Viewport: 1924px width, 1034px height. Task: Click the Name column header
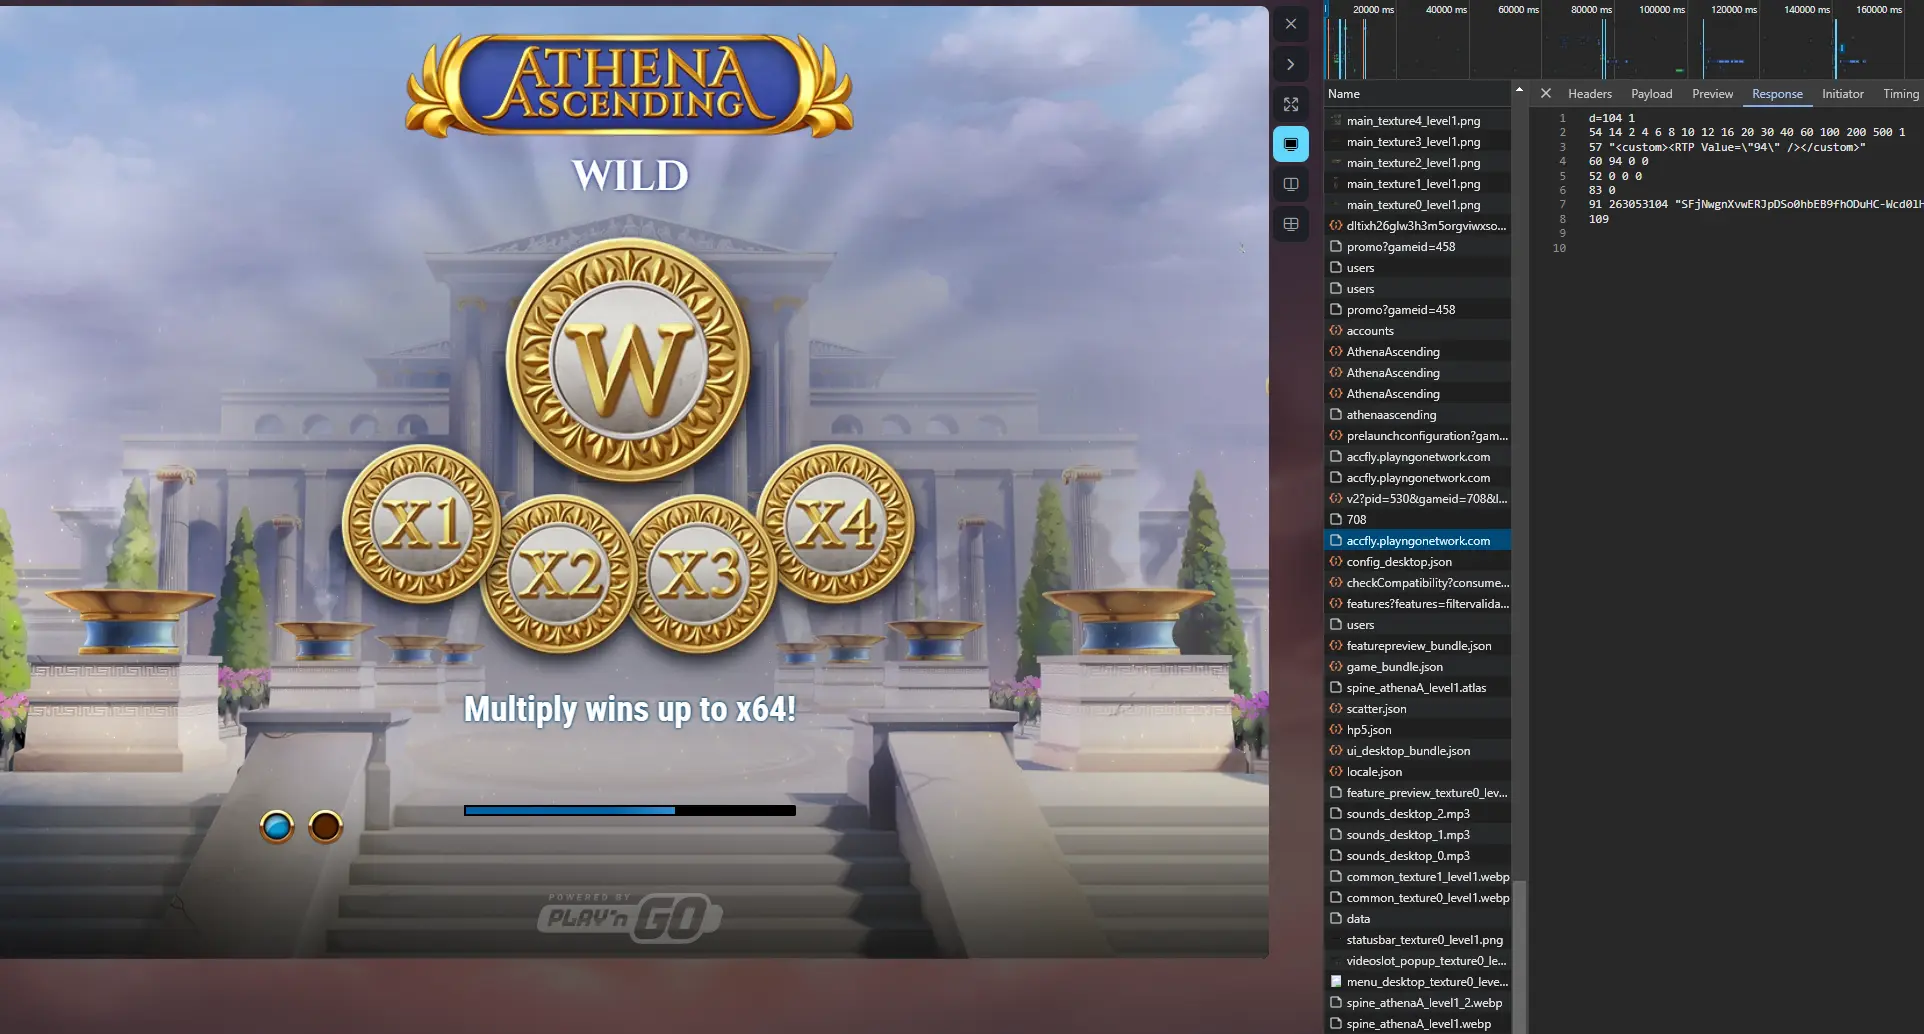tap(1417, 93)
